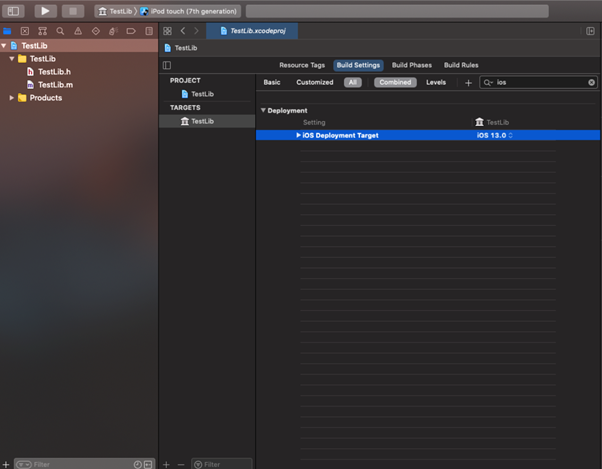Switch to Levels settings view
The width and height of the screenshot is (602, 469).
(x=436, y=83)
